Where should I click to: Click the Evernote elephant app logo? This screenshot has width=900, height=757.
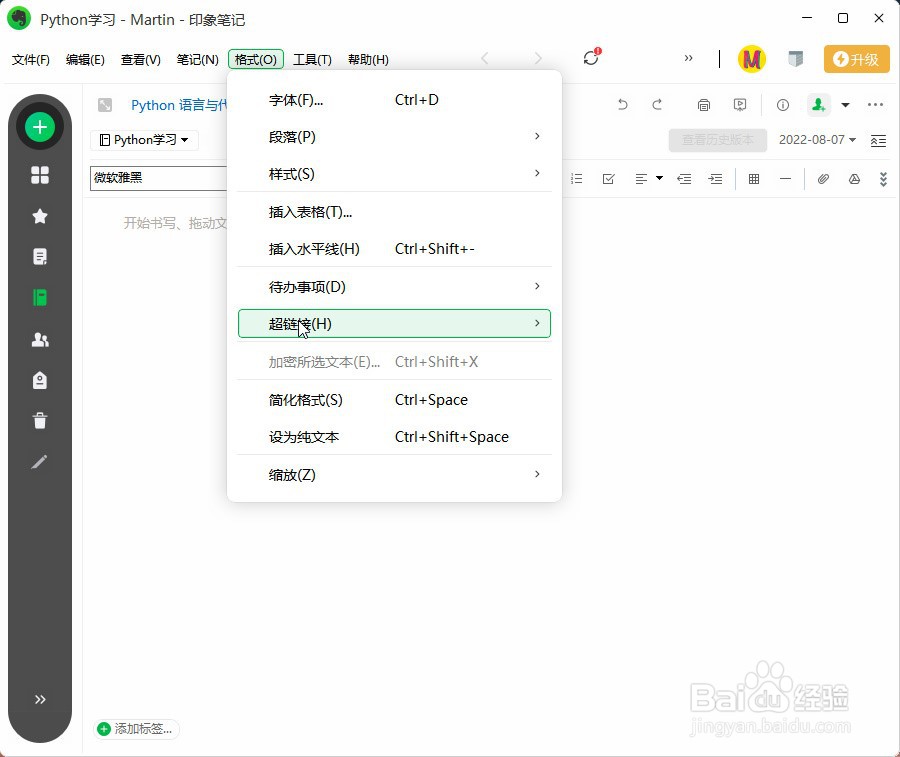(x=19, y=19)
